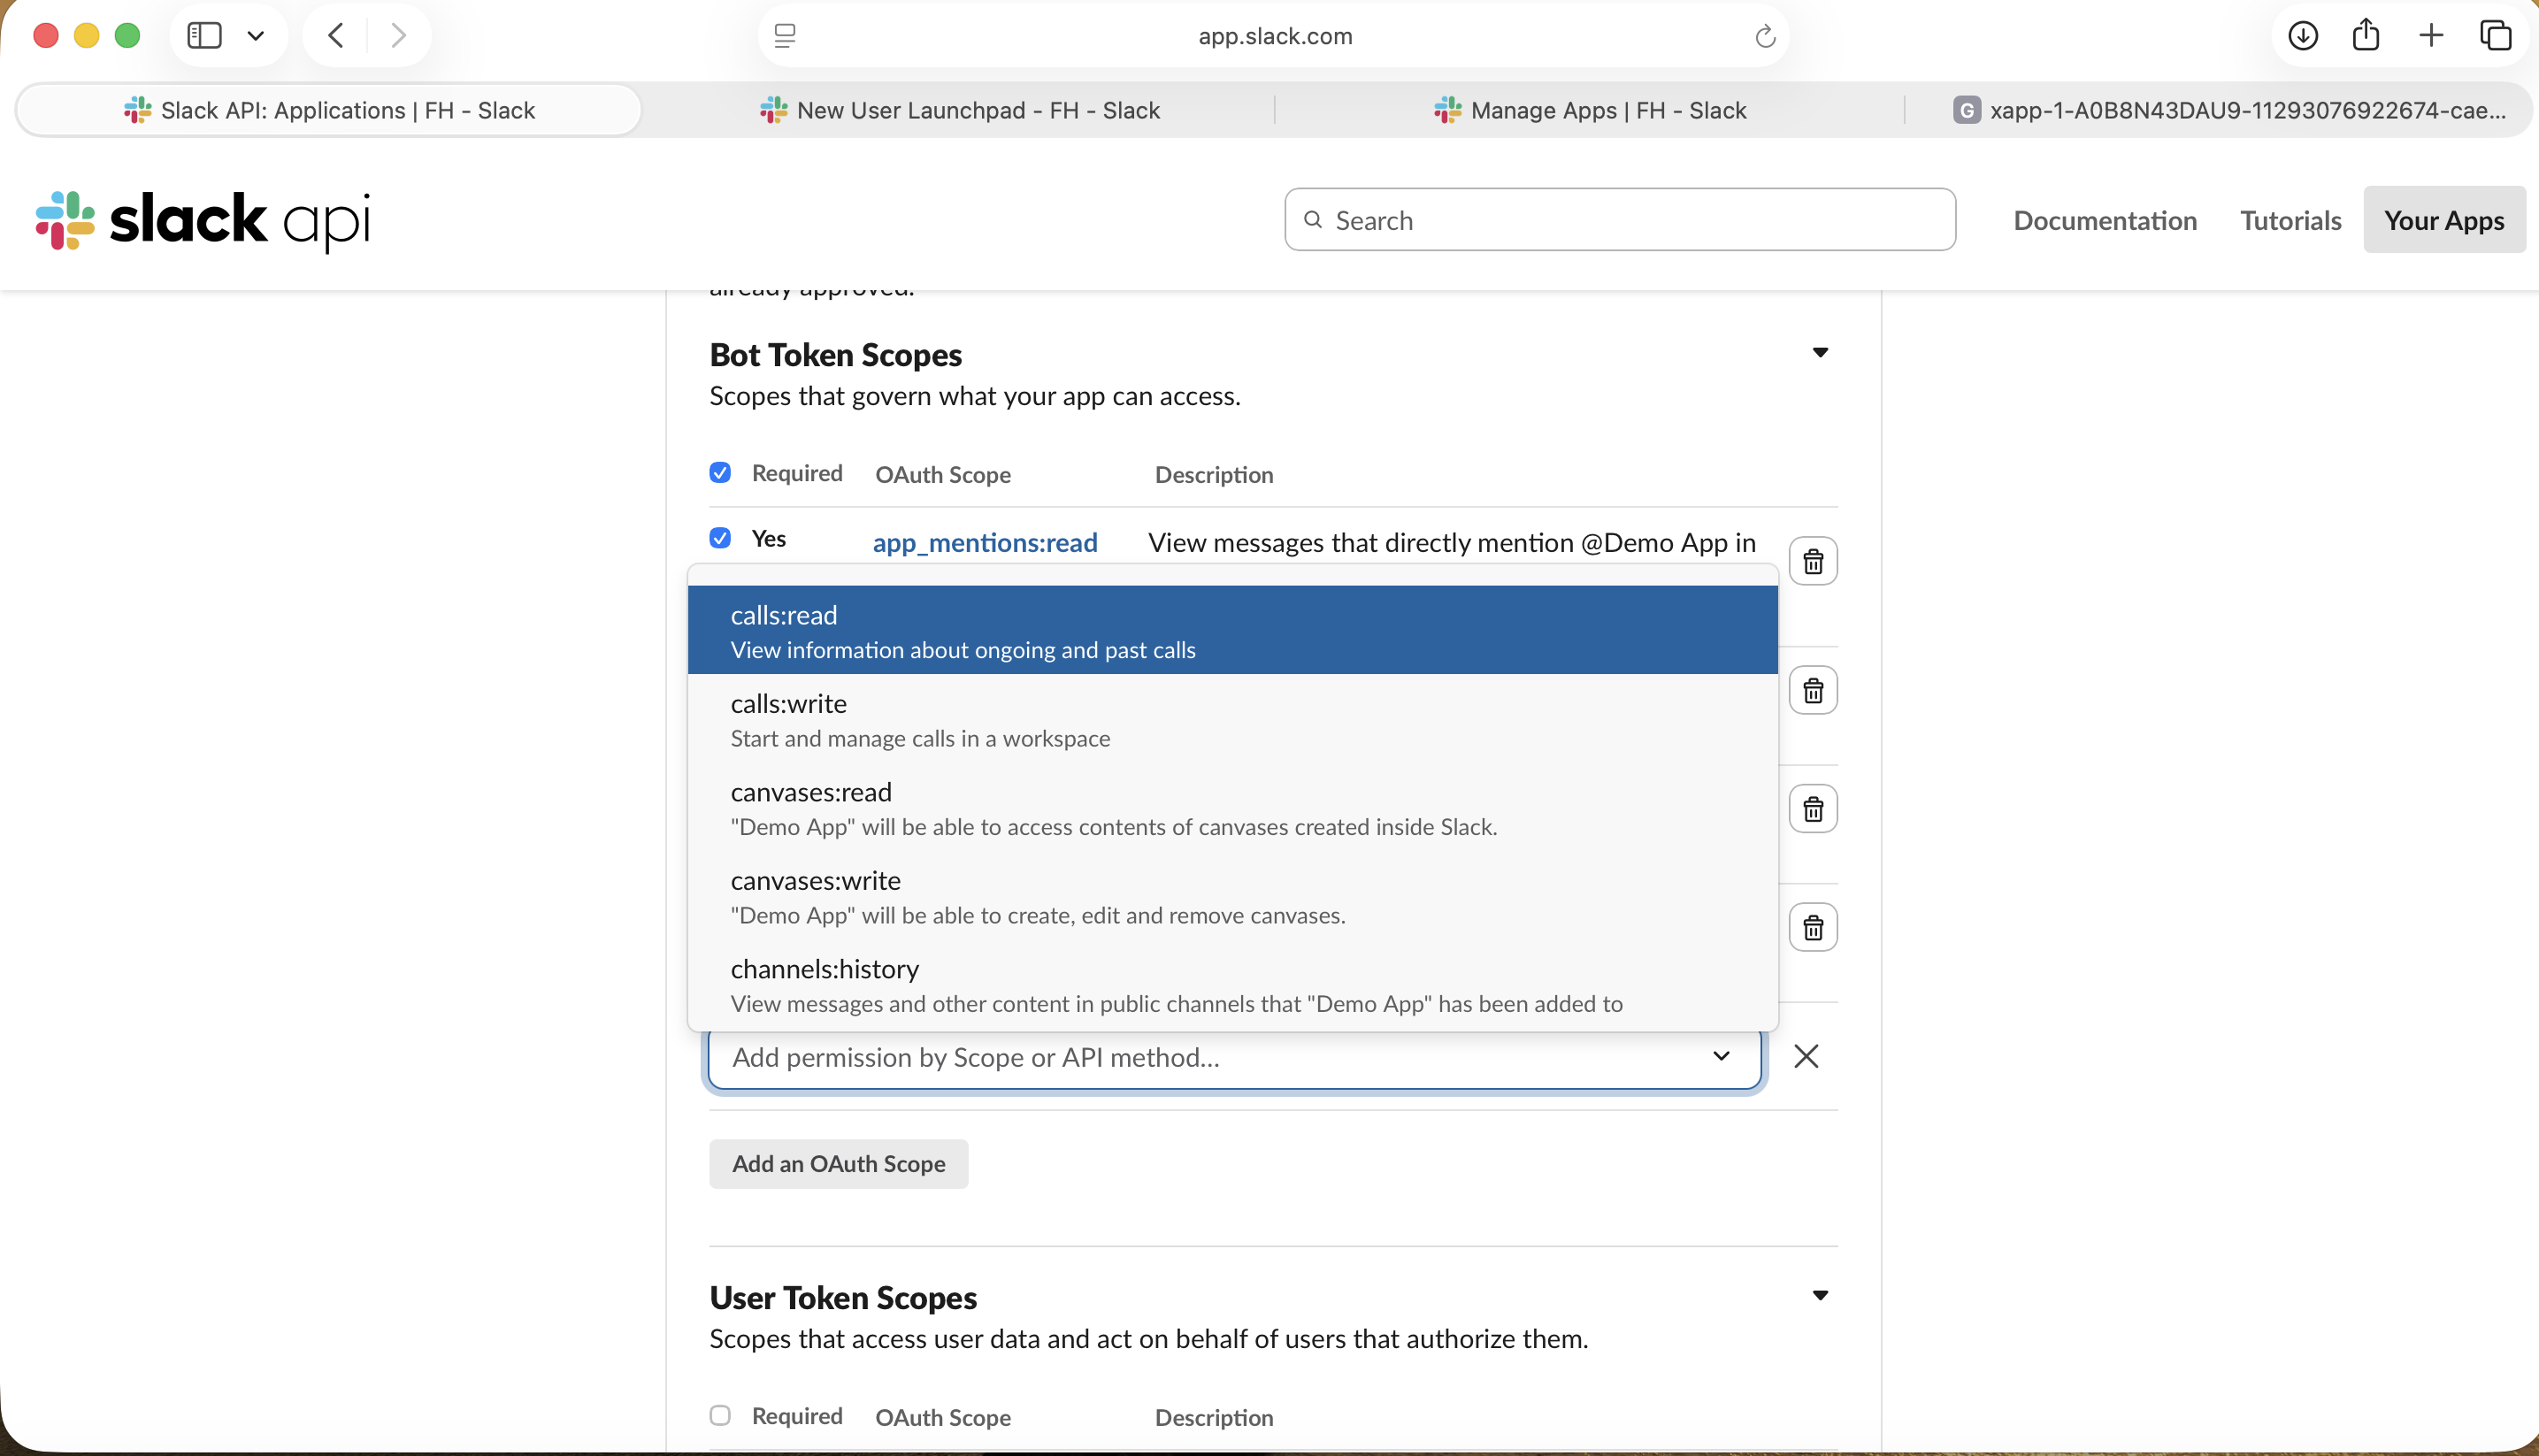The height and width of the screenshot is (1456, 2539).
Task: Uncheck the Yes checkbox for app_mentions:read
Action: click(720, 538)
